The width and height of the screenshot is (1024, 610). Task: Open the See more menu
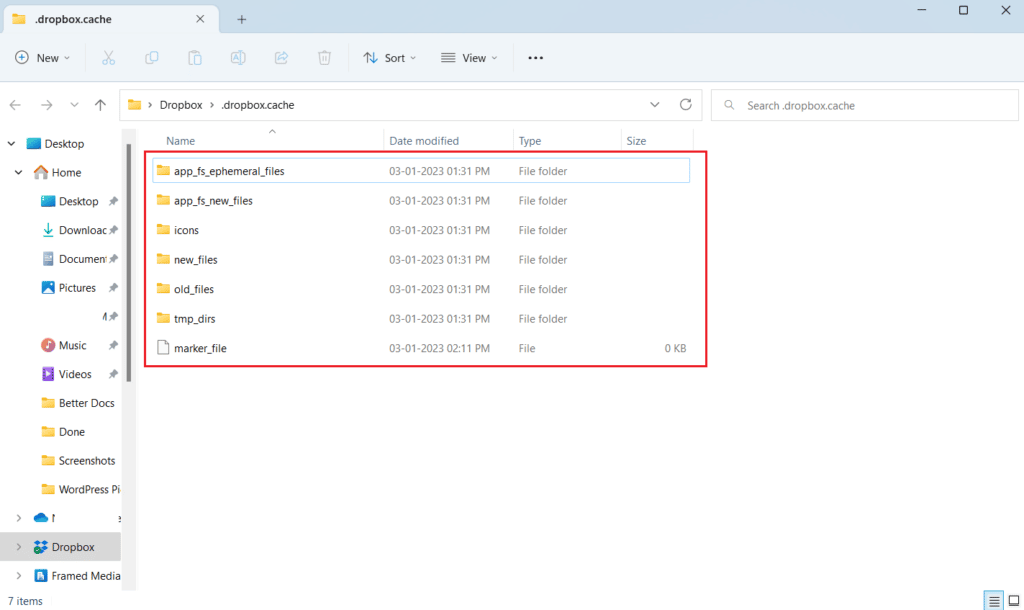click(535, 57)
